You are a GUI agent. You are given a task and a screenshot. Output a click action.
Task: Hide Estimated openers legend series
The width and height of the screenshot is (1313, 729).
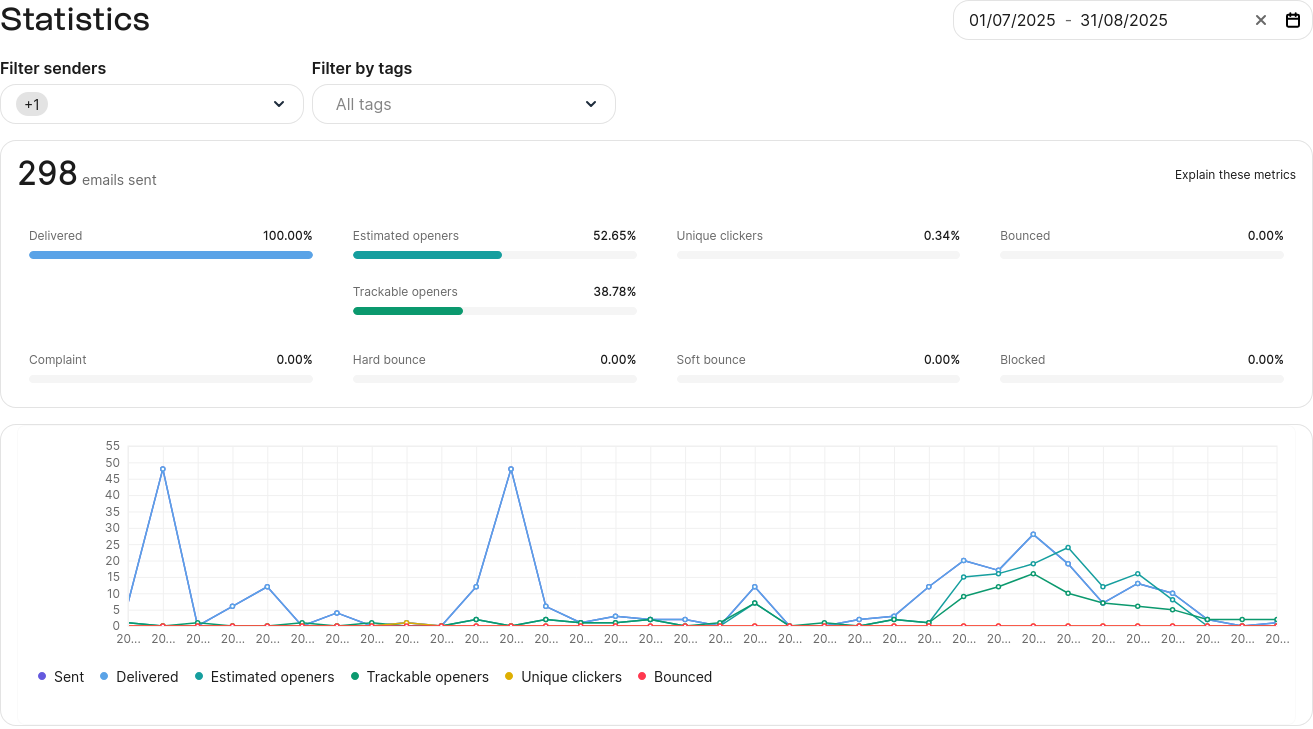(x=263, y=677)
